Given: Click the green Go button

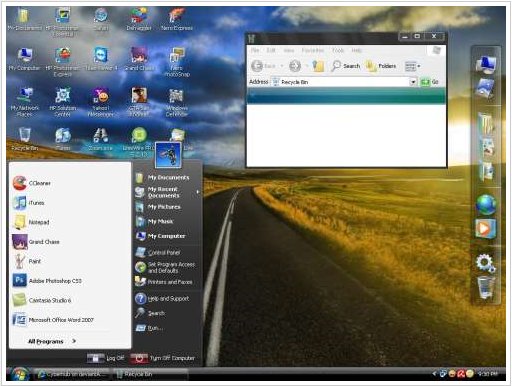Looking at the screenshot, I should pyautogui.click(x=429, y=82).
